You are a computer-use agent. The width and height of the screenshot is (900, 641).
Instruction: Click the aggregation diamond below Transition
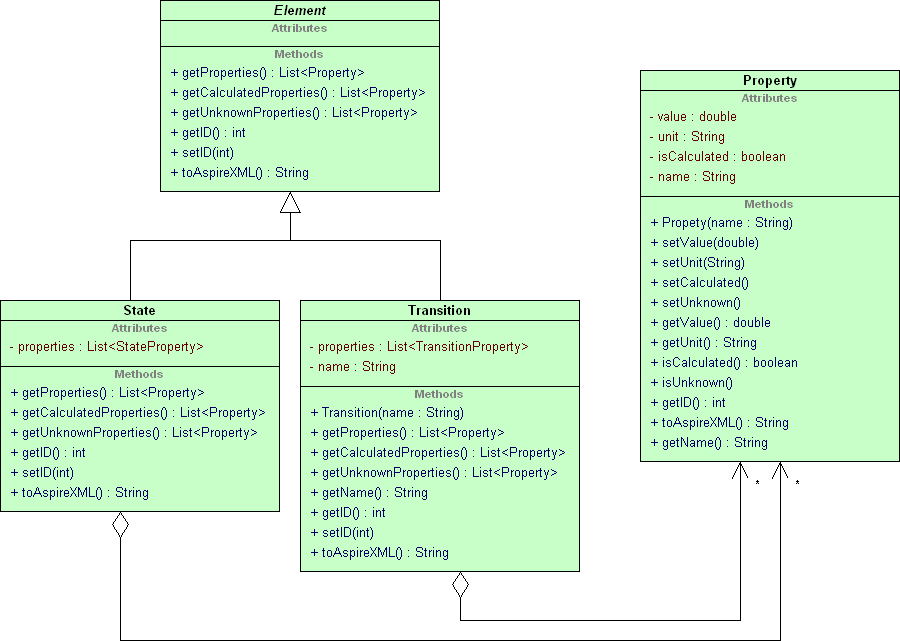[460, 585]
